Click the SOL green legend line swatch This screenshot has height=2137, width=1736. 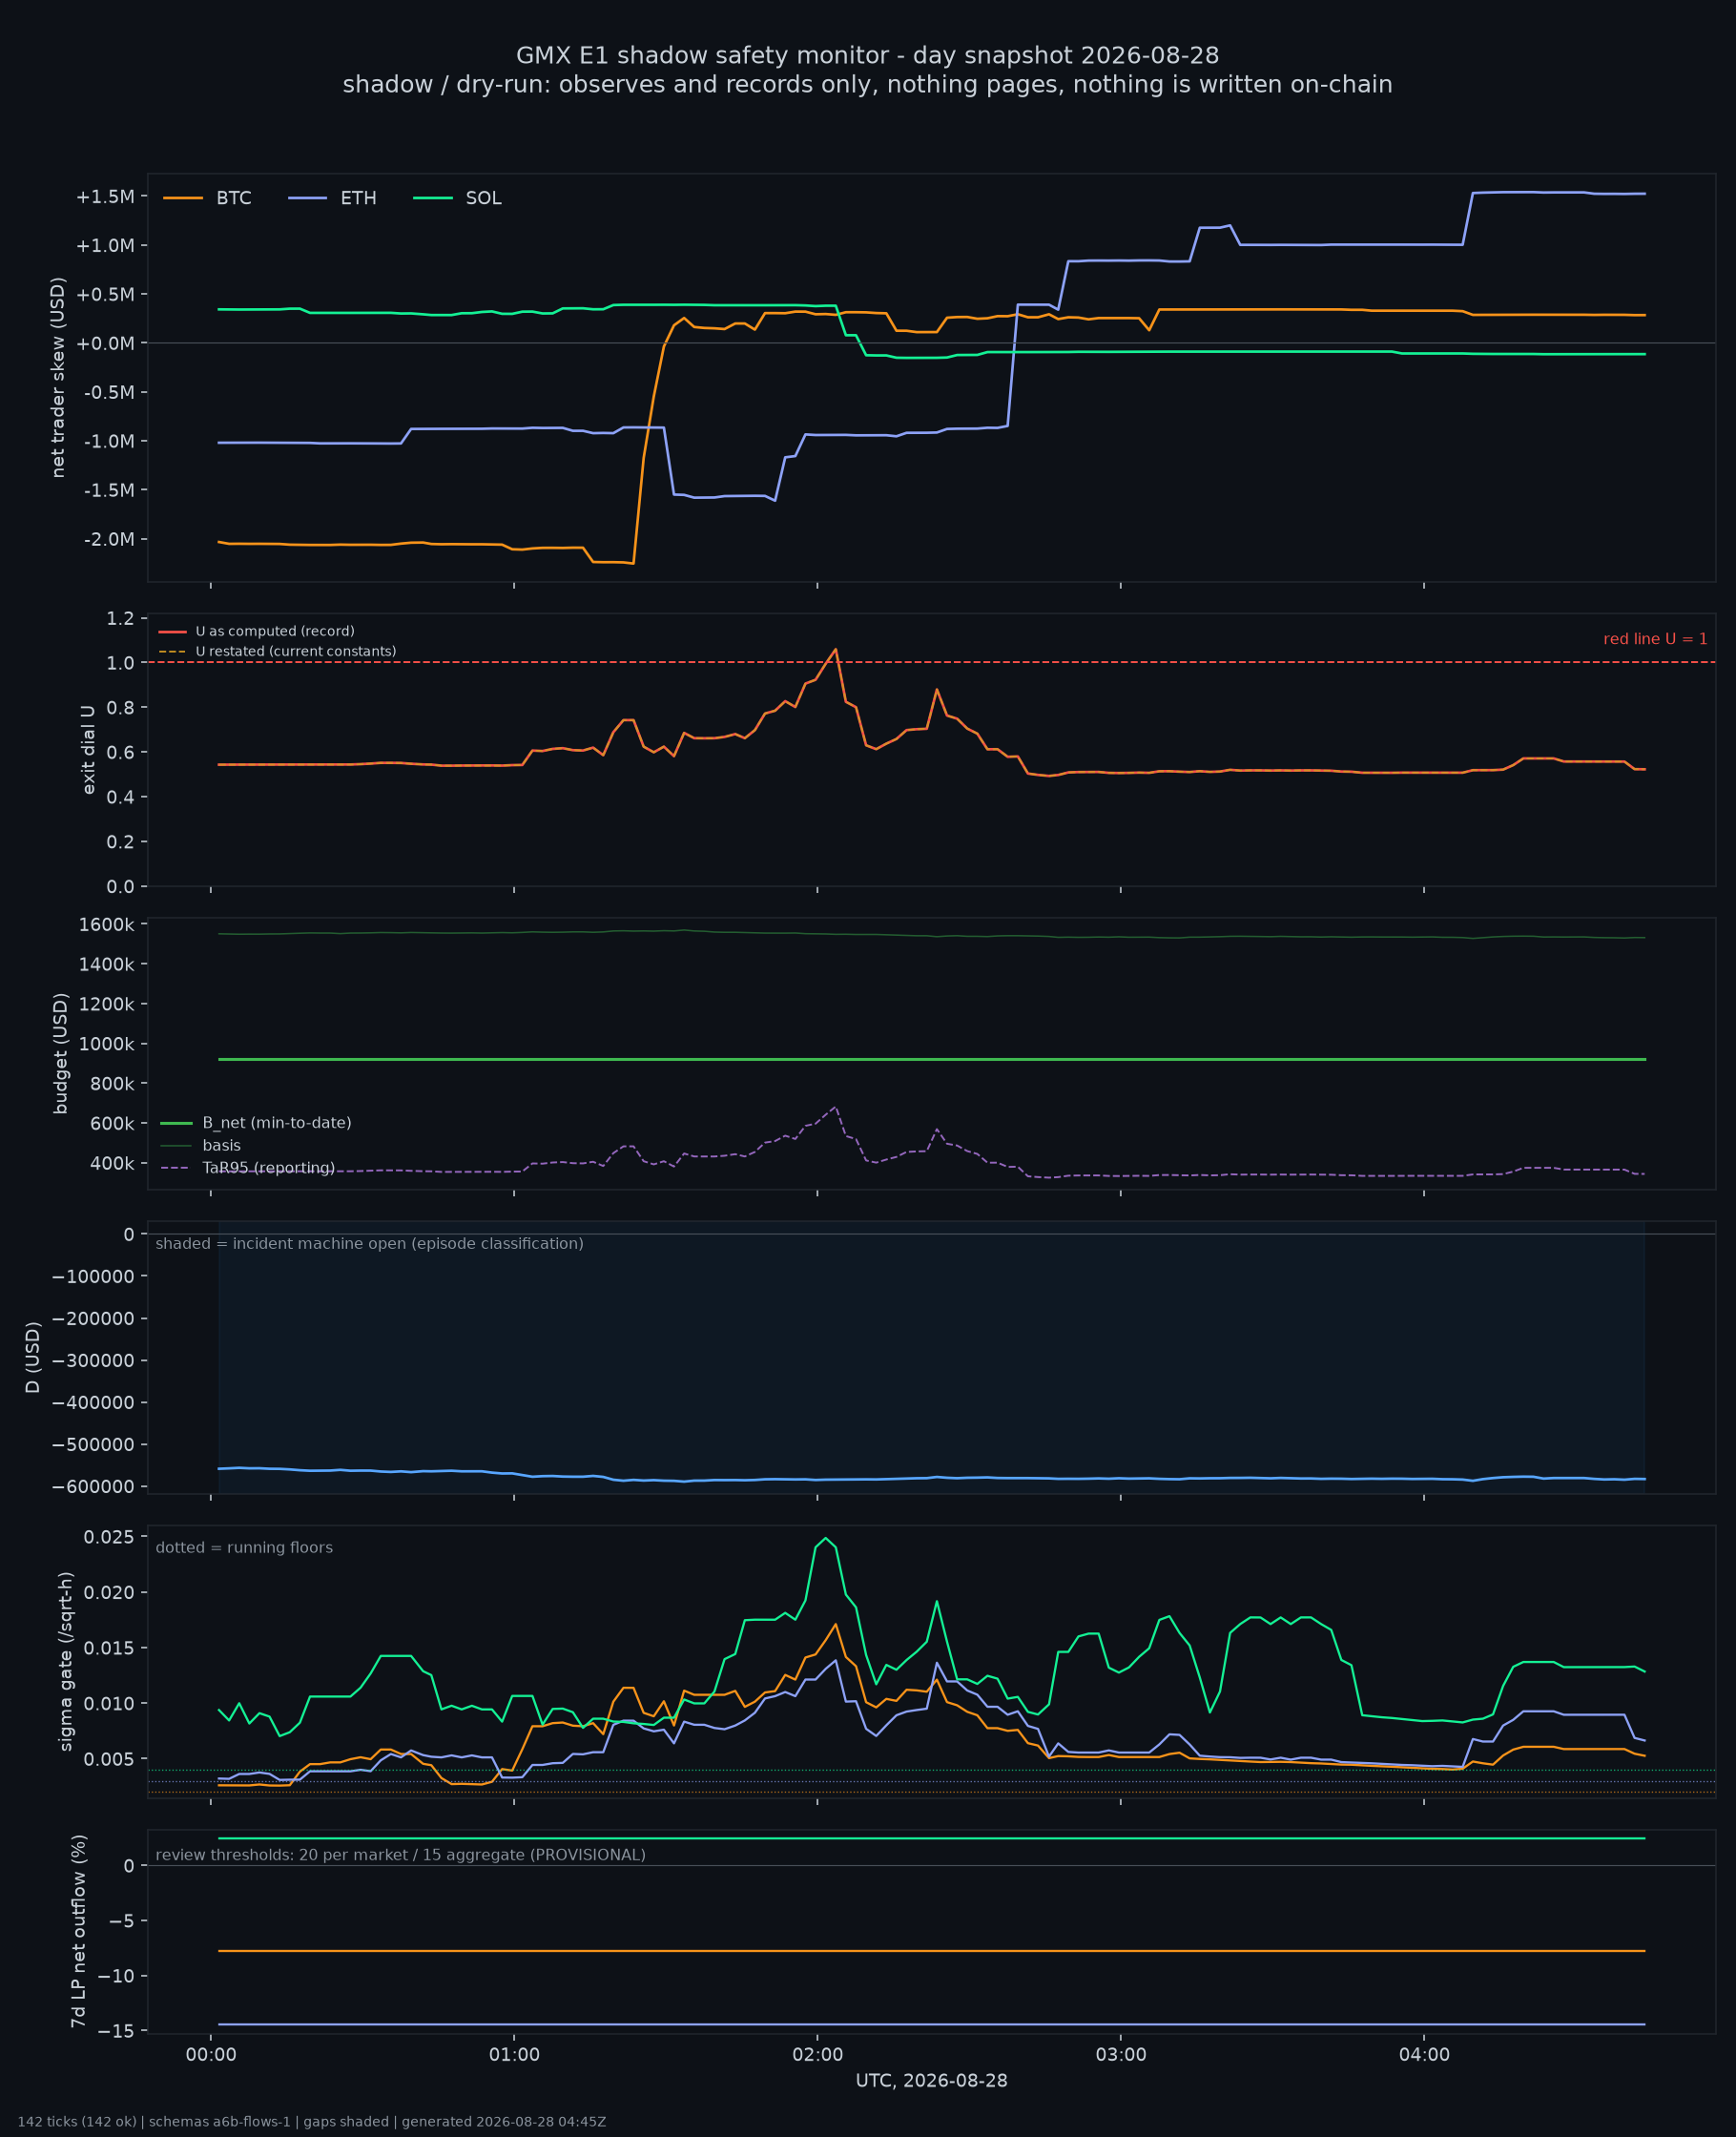click(433, 198)
